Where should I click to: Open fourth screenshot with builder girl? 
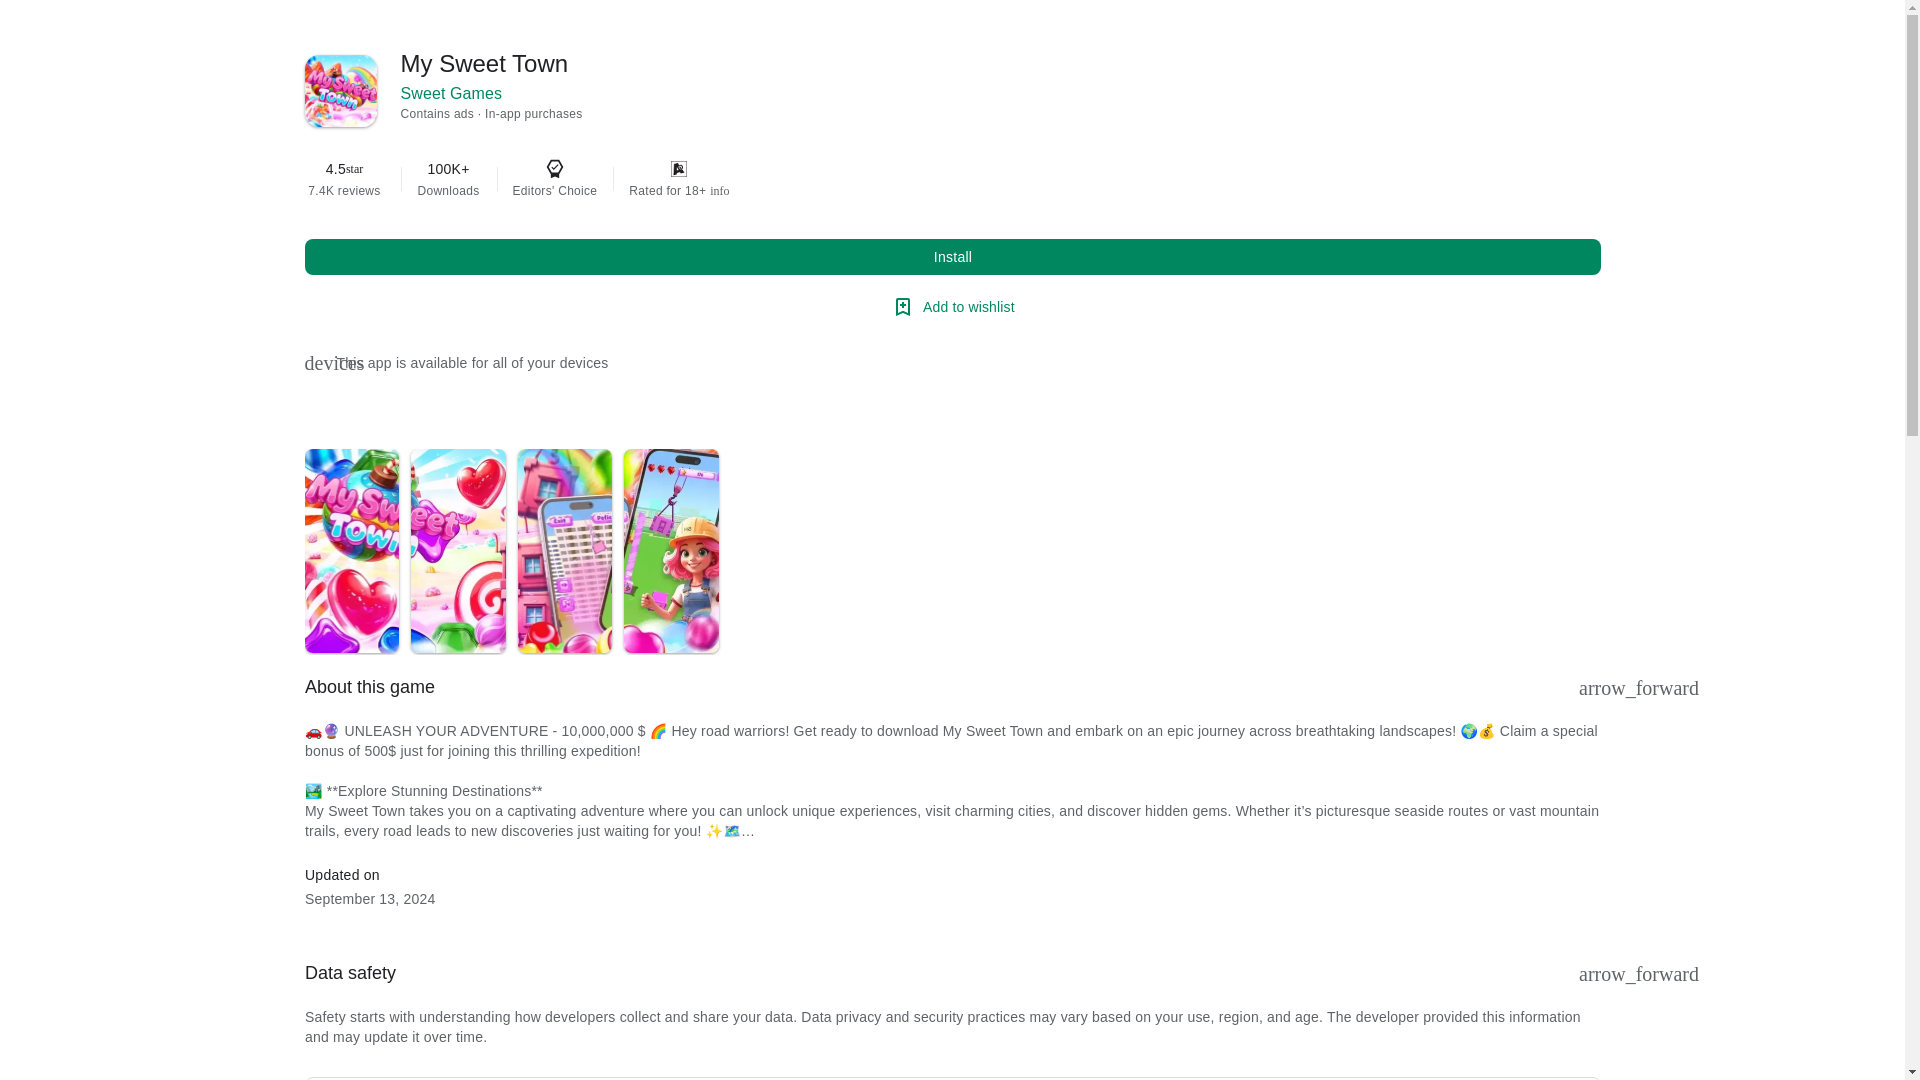point(671,551)
